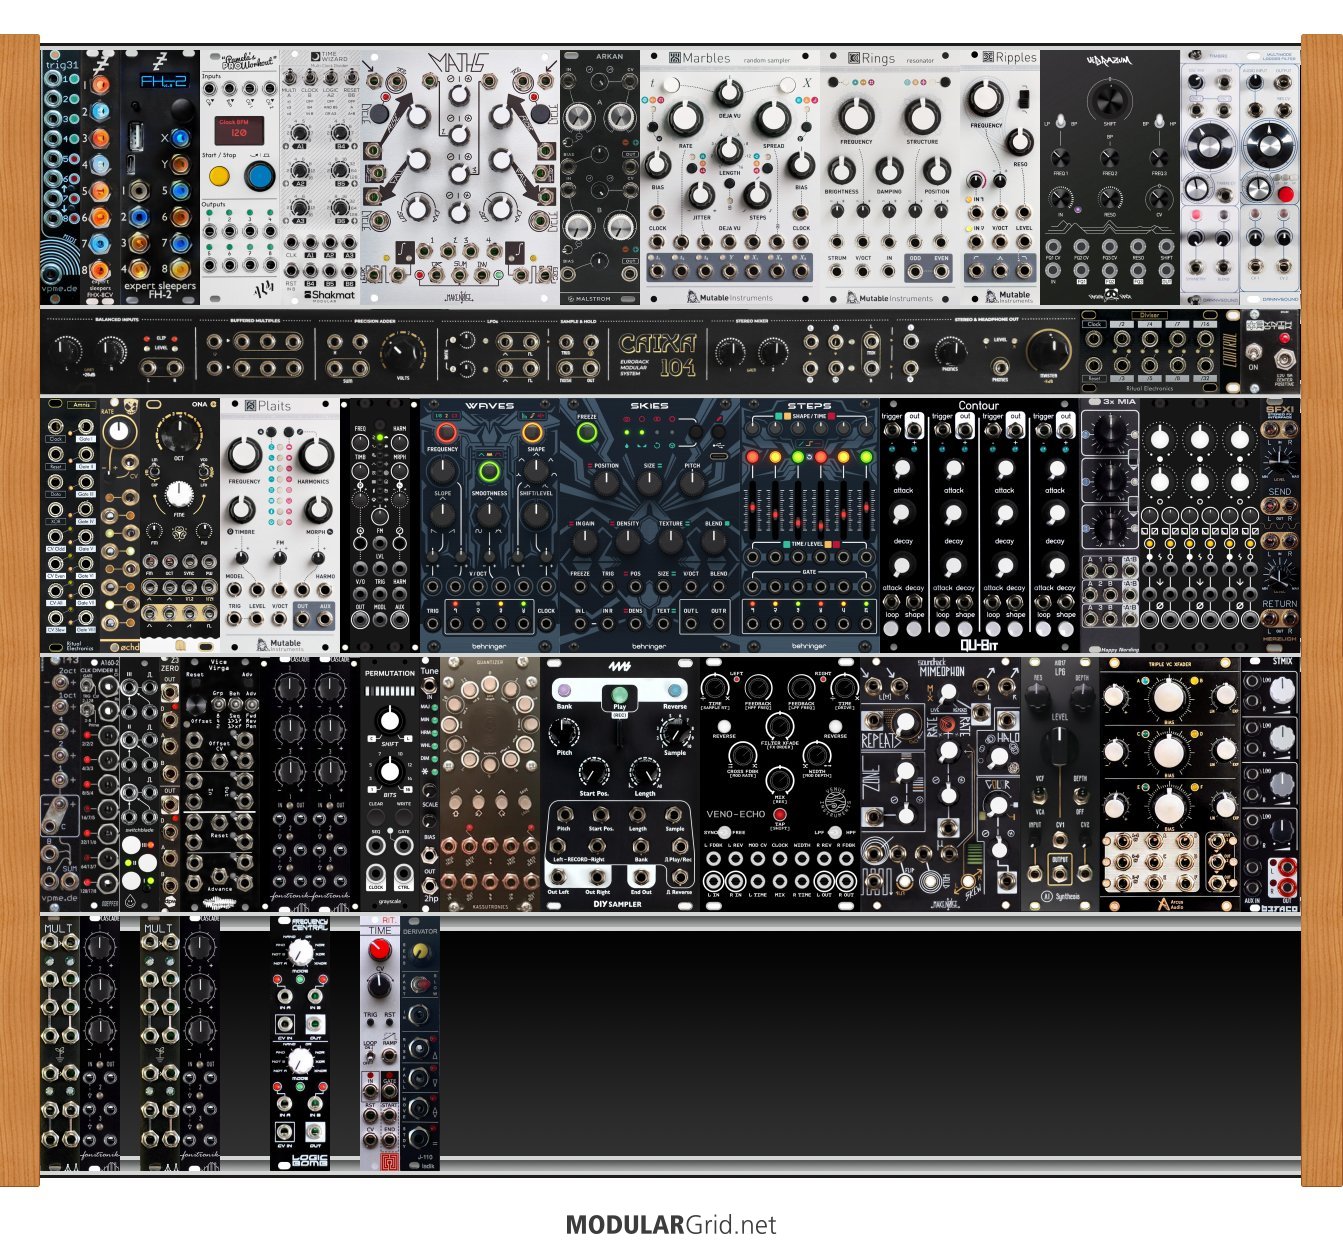
Task: Select the SFX1 send/return module
Action: 1280,525
